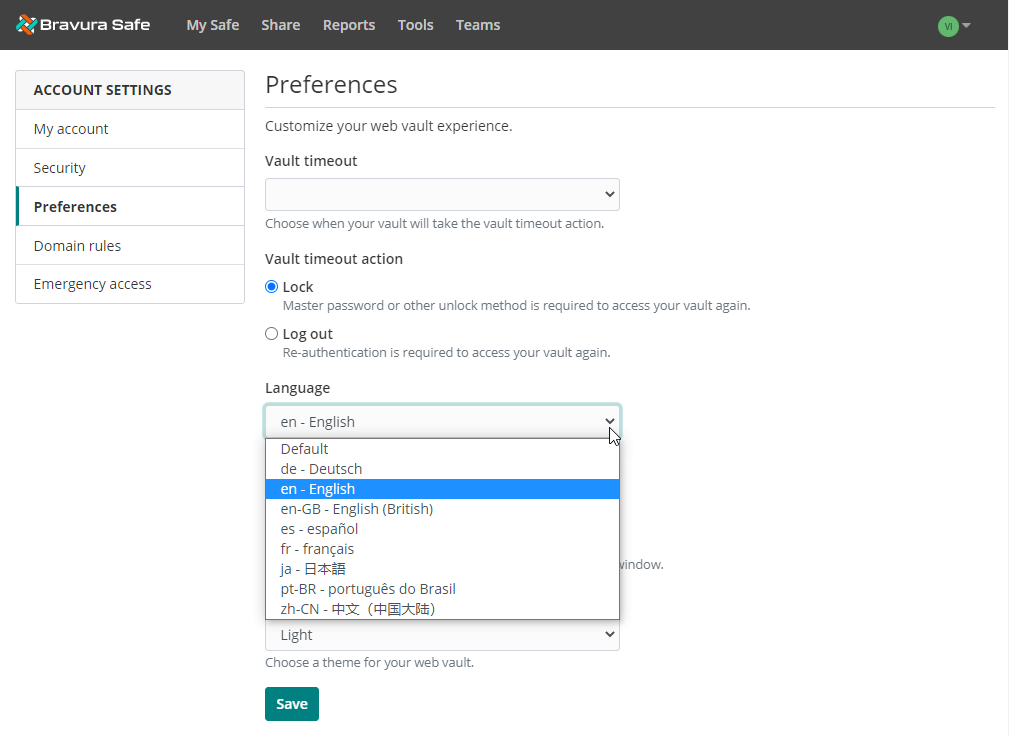Select the Lock timeout action

coord(272,287)
